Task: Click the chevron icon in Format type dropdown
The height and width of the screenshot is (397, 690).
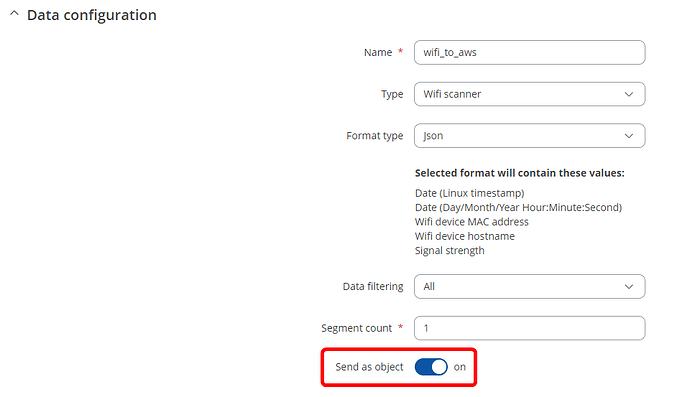Action: (x=629, y=136)
